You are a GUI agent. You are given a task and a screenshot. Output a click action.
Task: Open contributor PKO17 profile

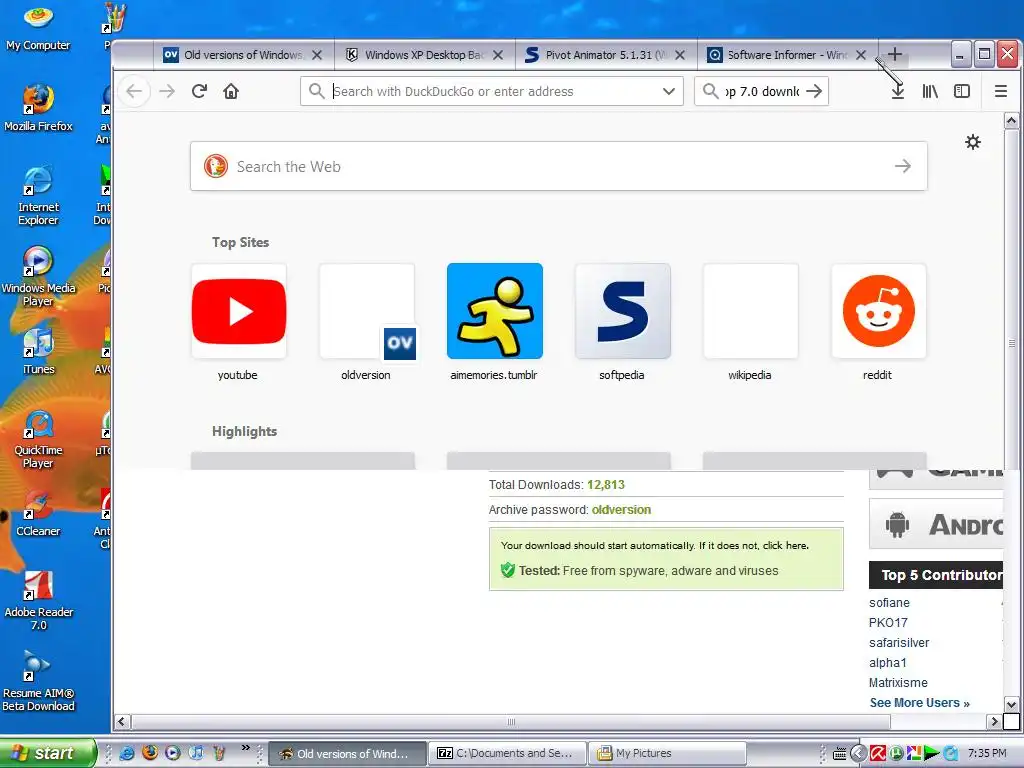888,622
